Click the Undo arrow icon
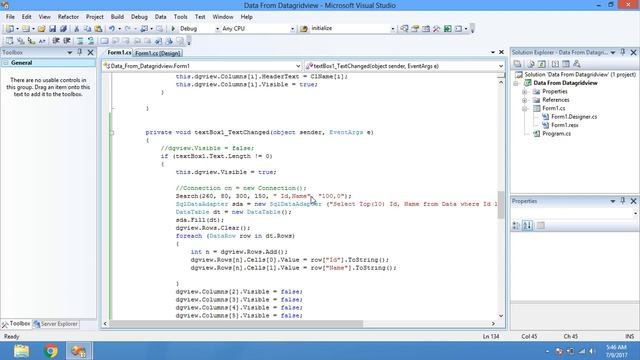The width and height of the screenshot is (640, 360). point(111,29)
